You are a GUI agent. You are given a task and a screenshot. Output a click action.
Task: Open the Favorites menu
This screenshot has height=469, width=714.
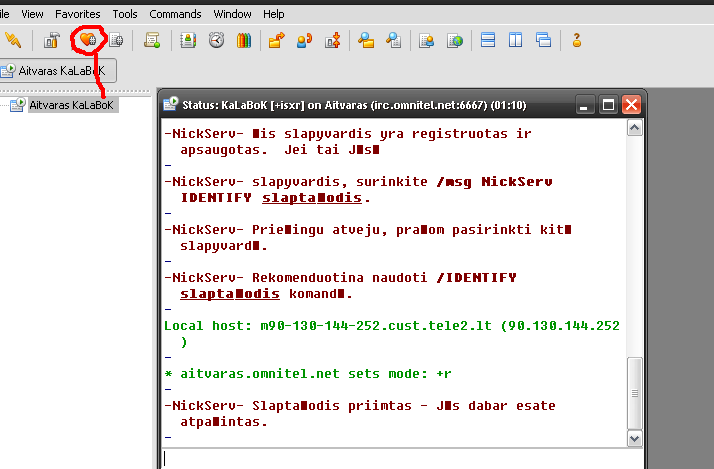[77, 14]
